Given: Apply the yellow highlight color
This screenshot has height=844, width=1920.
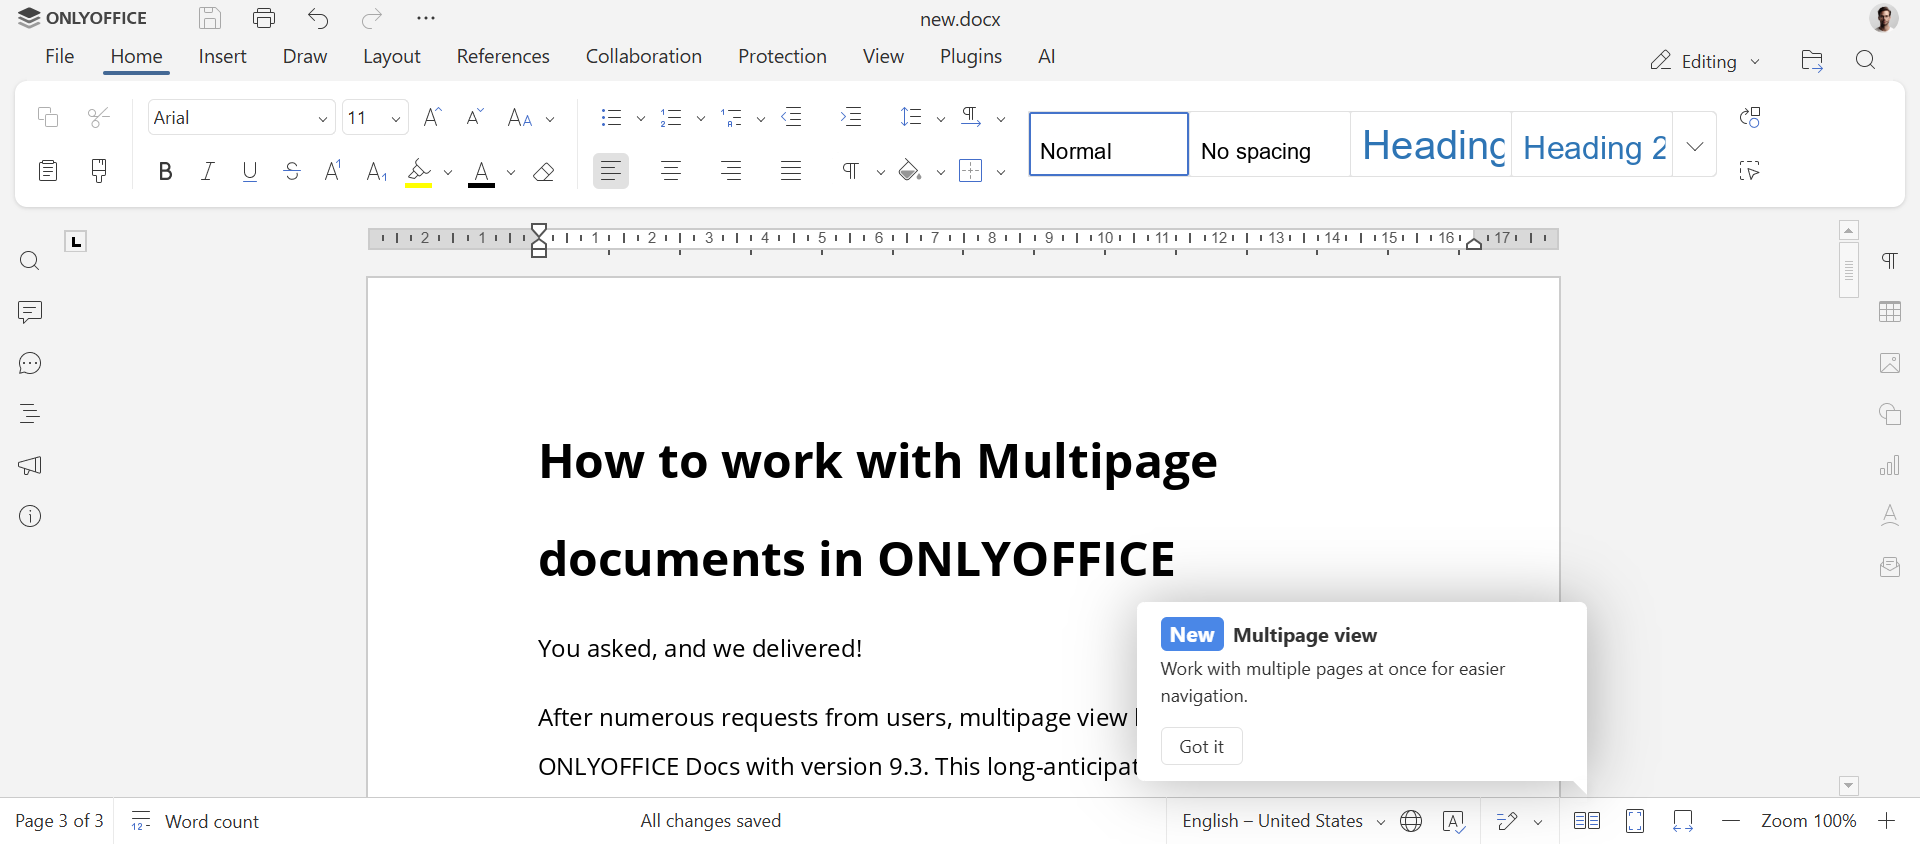Looking at the screenshot, I should tap(419, 172).
